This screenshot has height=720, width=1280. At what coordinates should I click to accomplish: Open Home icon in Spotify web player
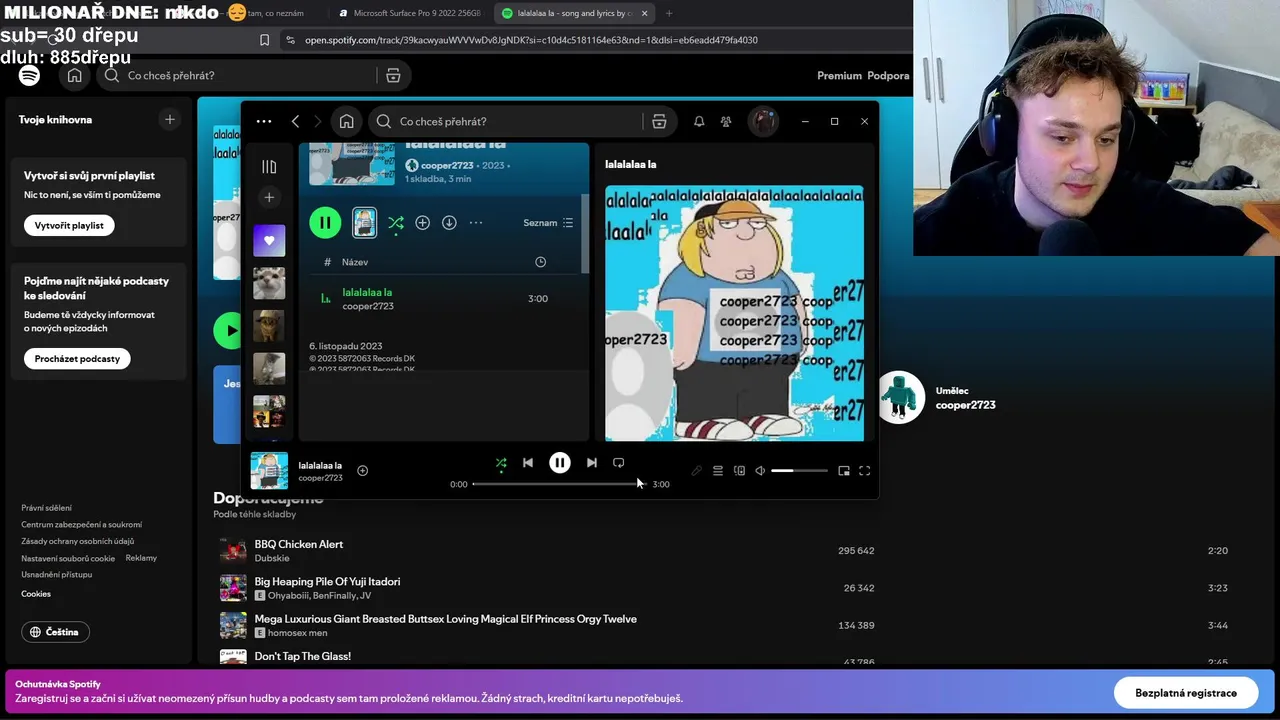pos(75,76)
